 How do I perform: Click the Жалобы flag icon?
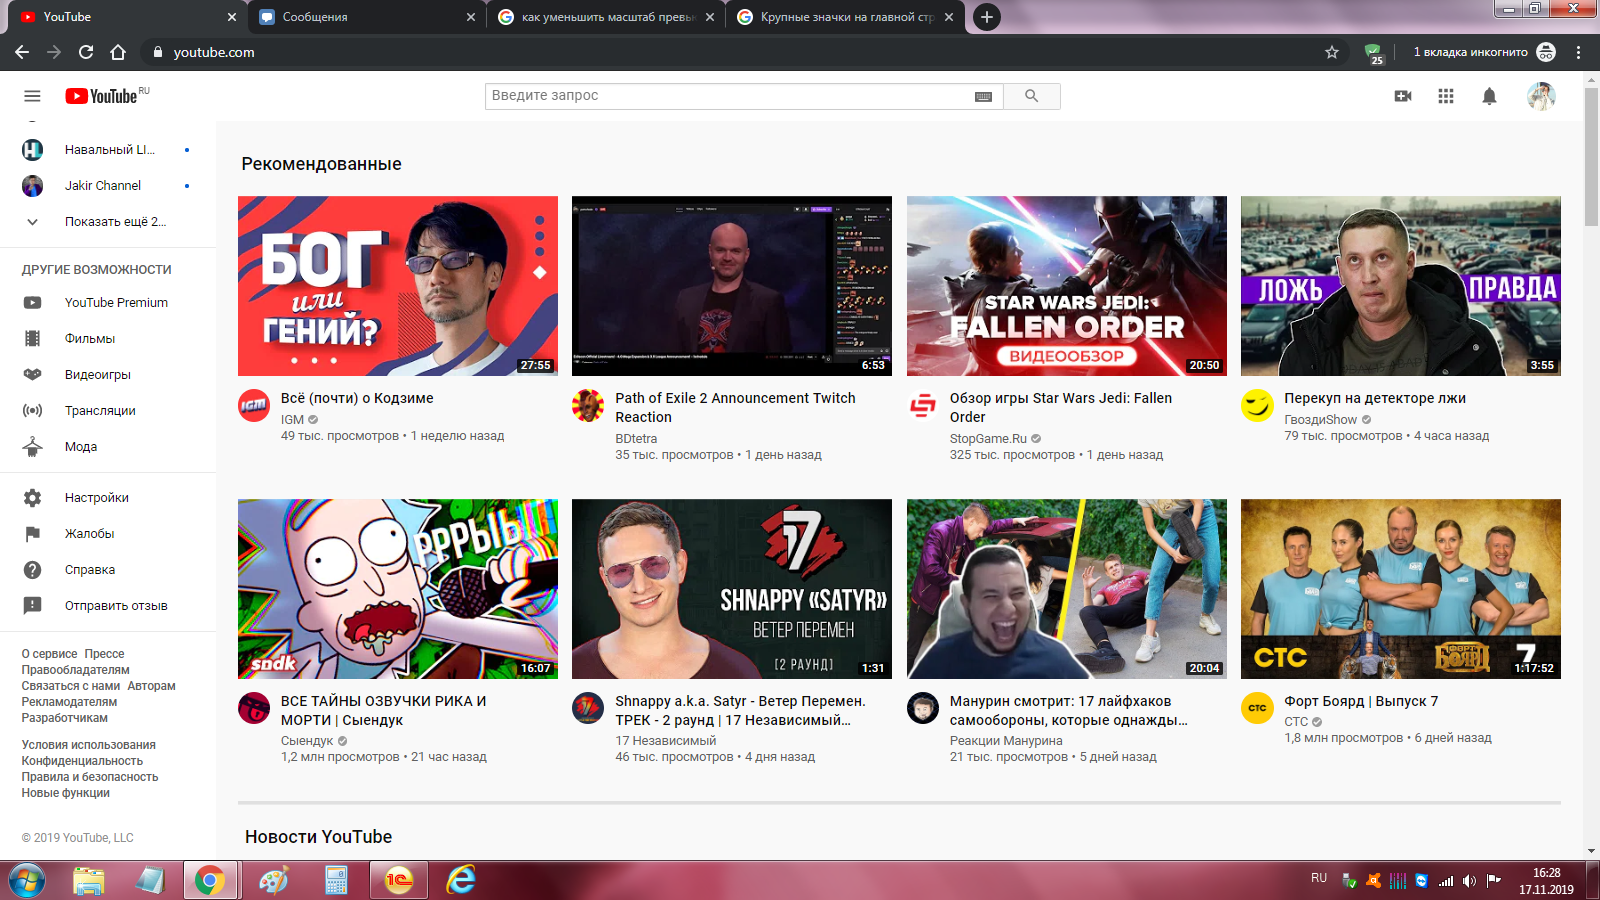pyautogui.click(x=33, y=534)
